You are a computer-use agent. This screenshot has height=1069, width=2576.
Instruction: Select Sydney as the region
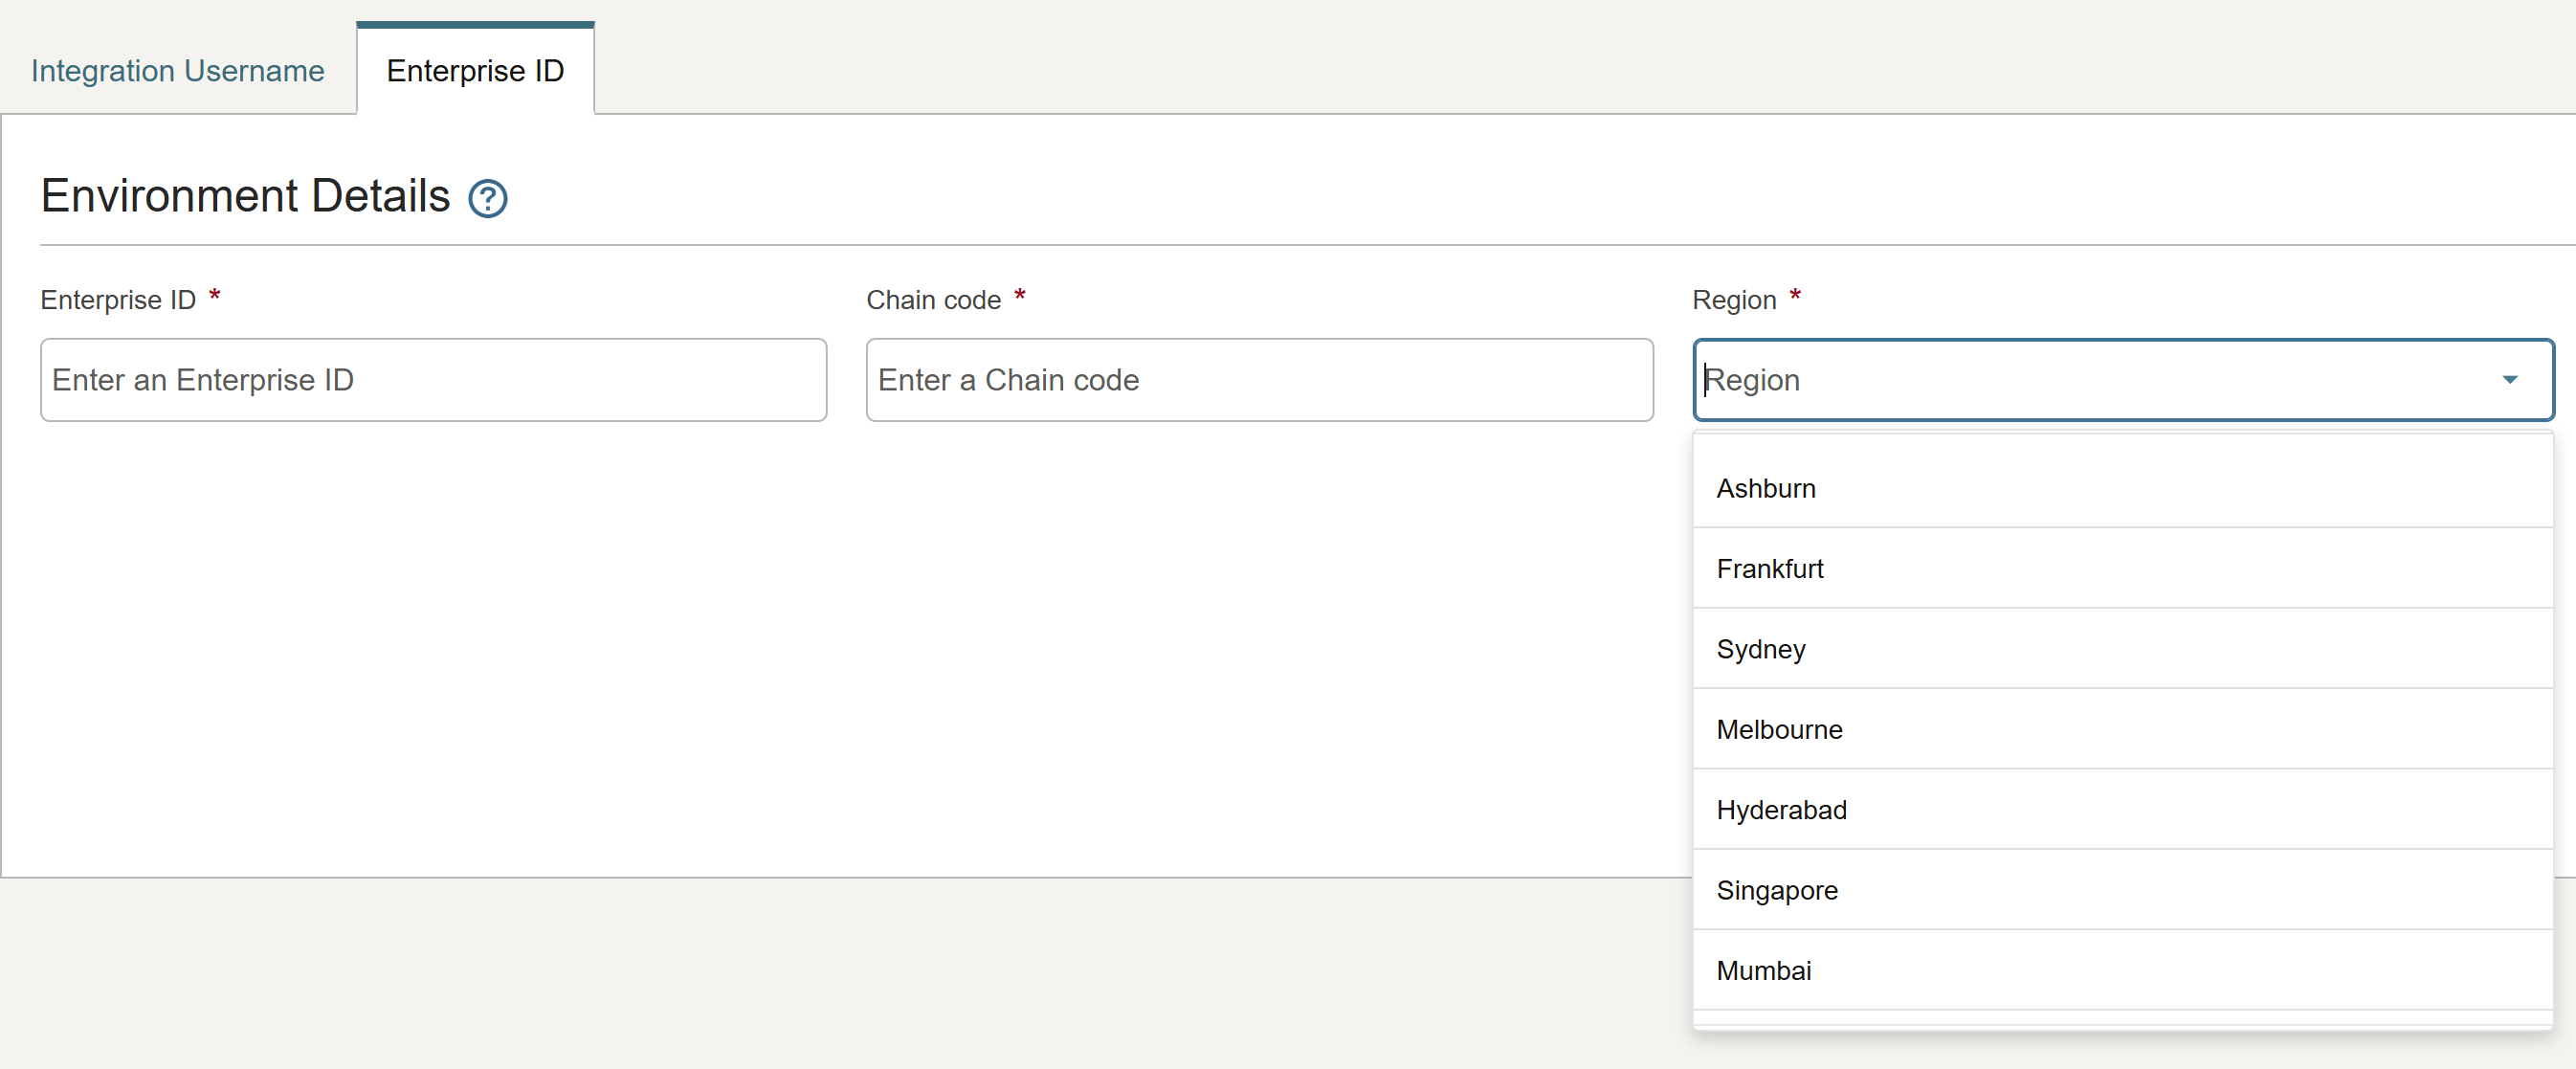(1761, 649)
